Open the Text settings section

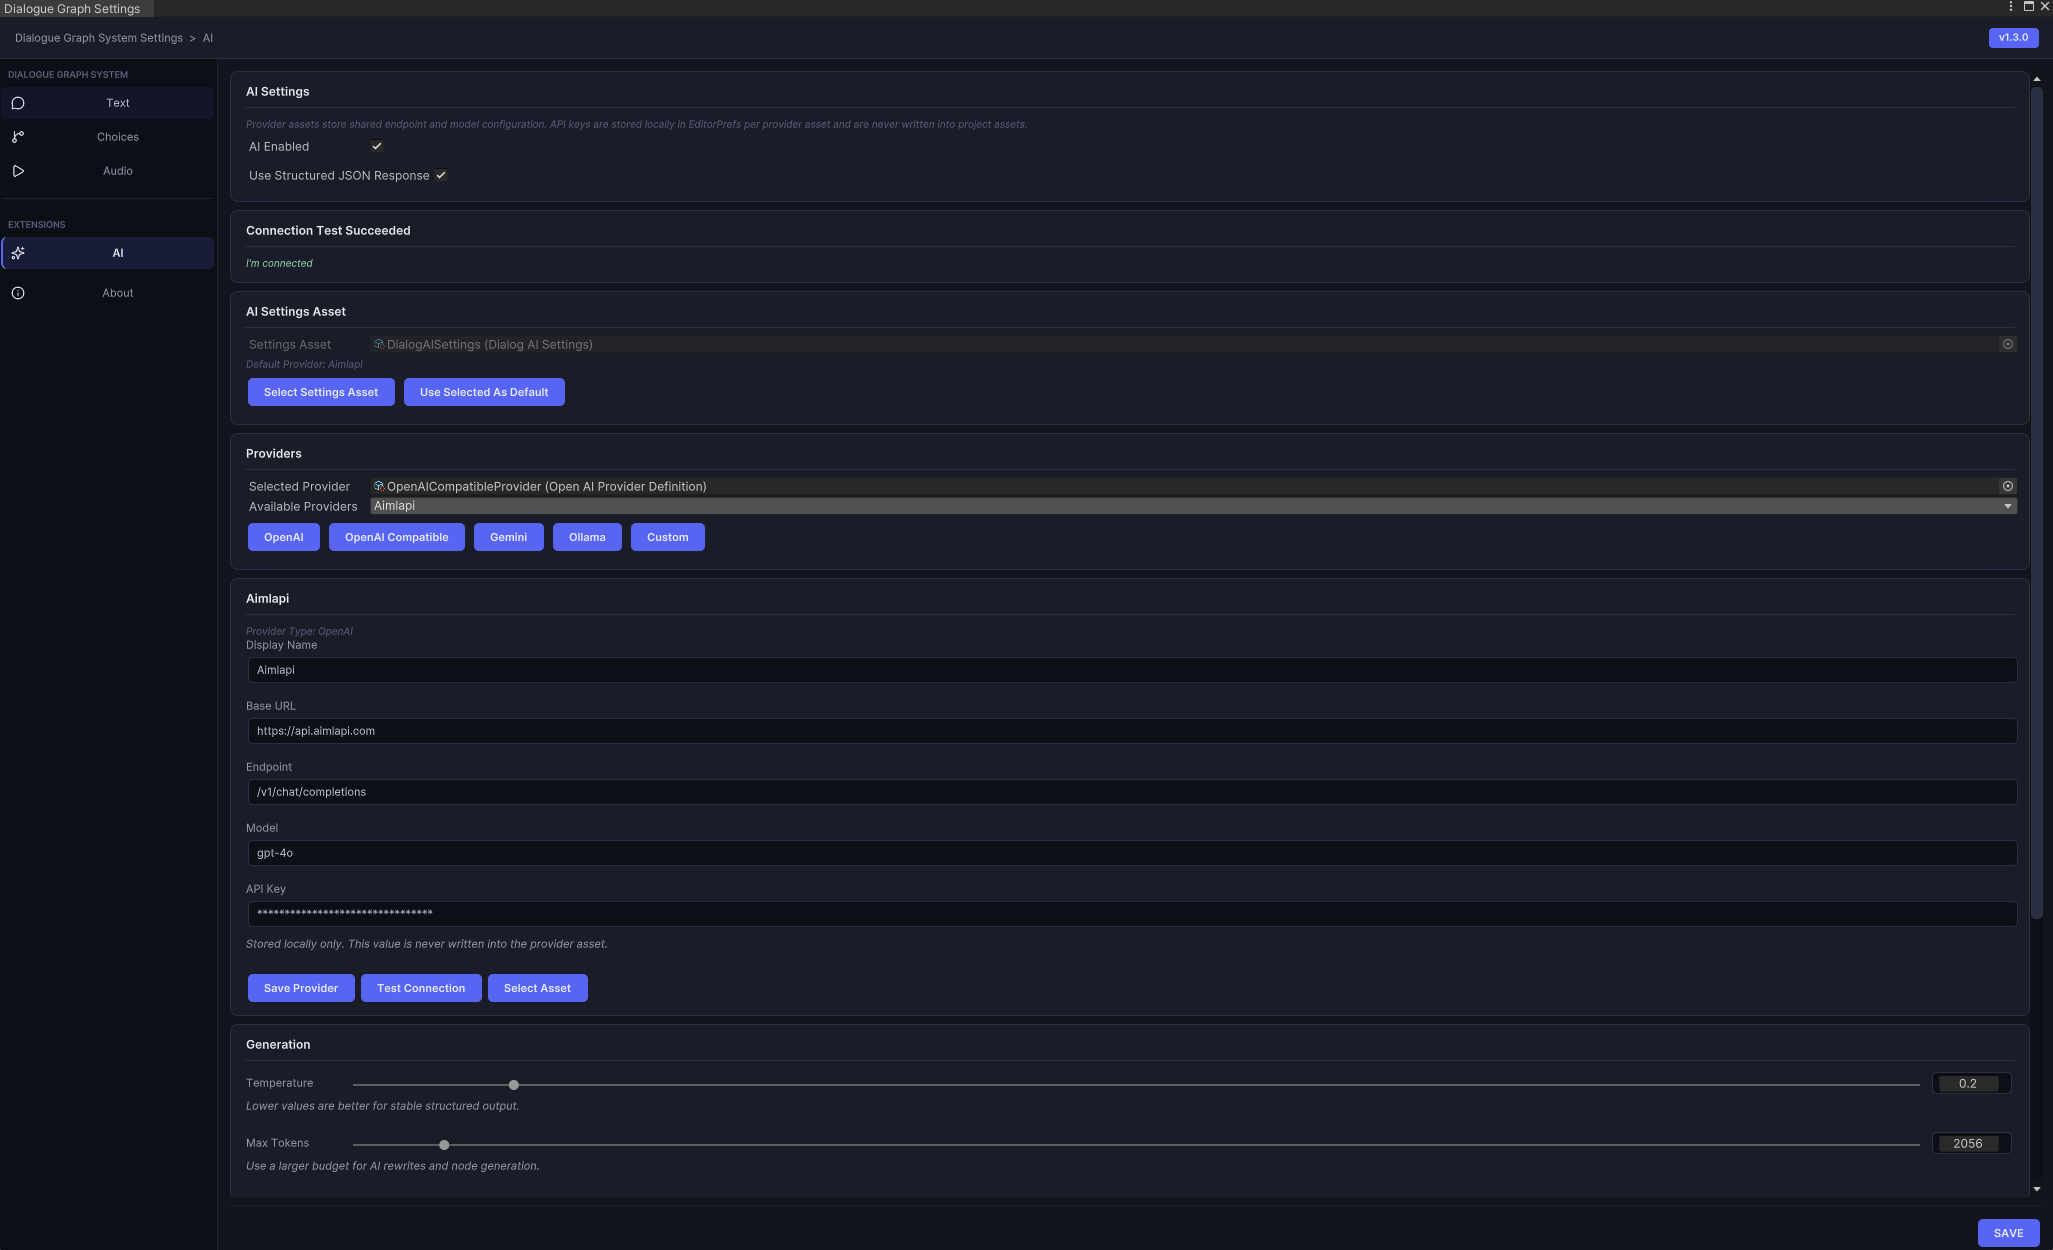point(107,103)
